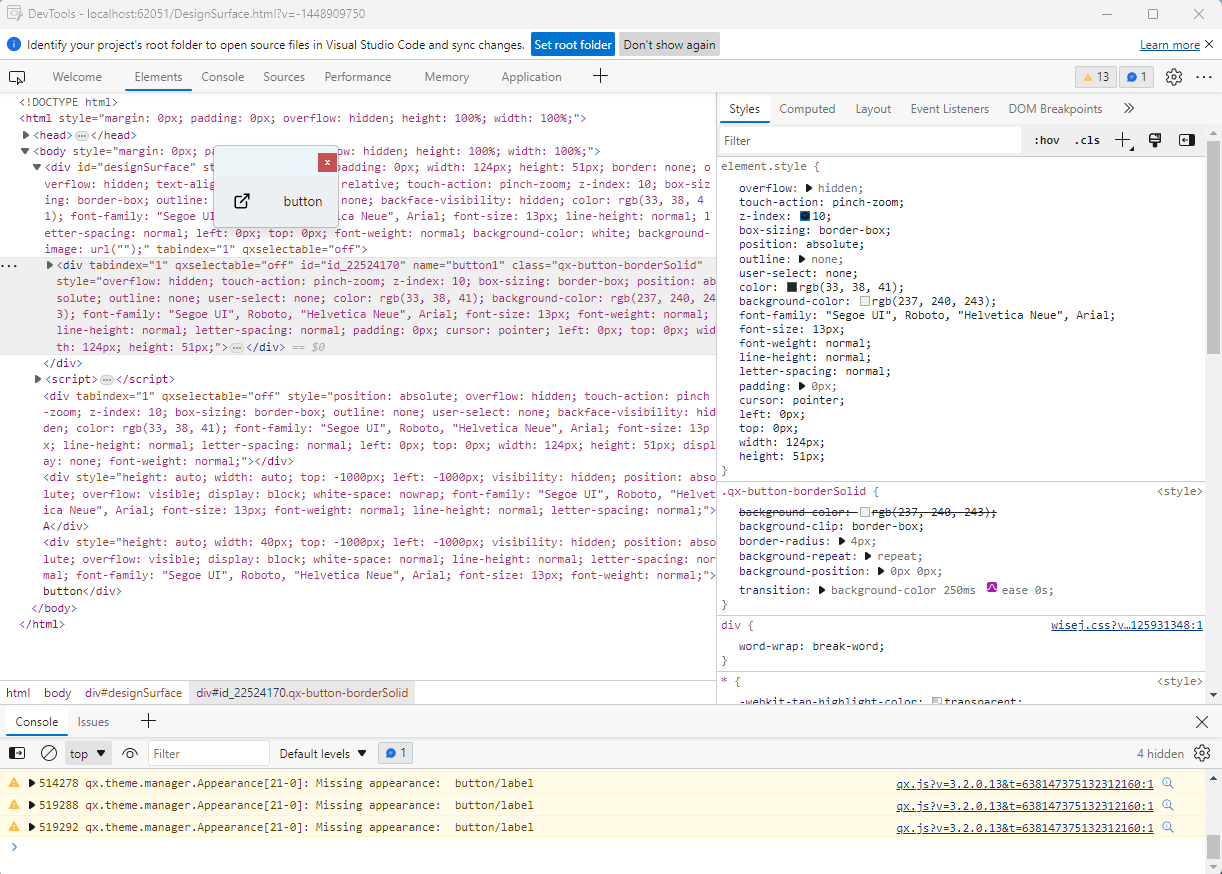Switch to the Issues drawer tab

point(93,722)
